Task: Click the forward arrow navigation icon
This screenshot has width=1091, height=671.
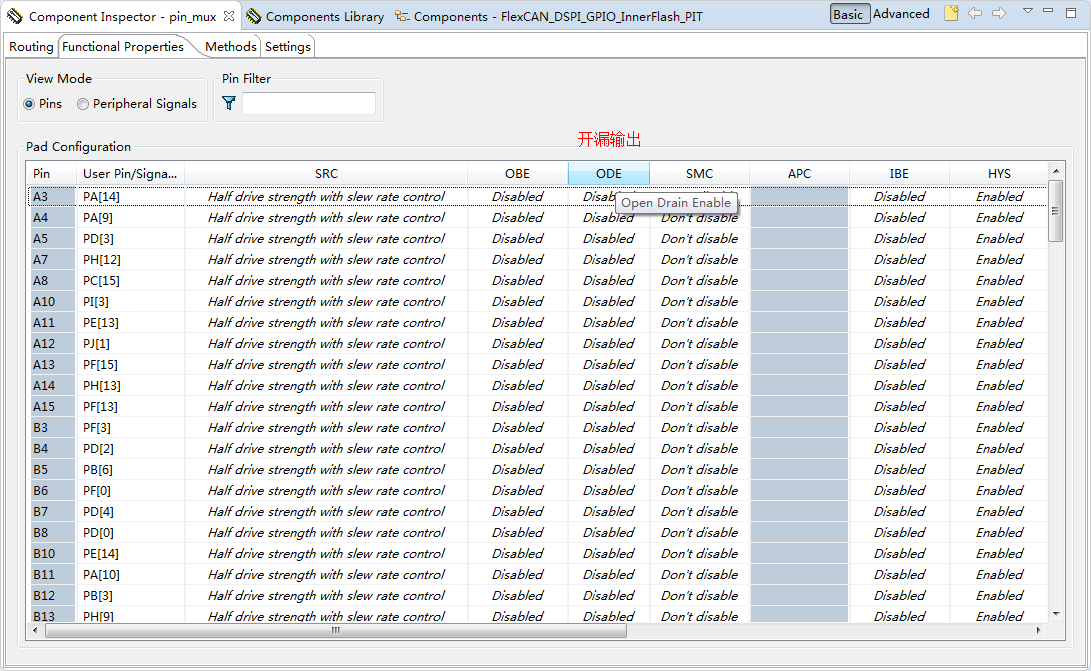Action: (999, 13)
